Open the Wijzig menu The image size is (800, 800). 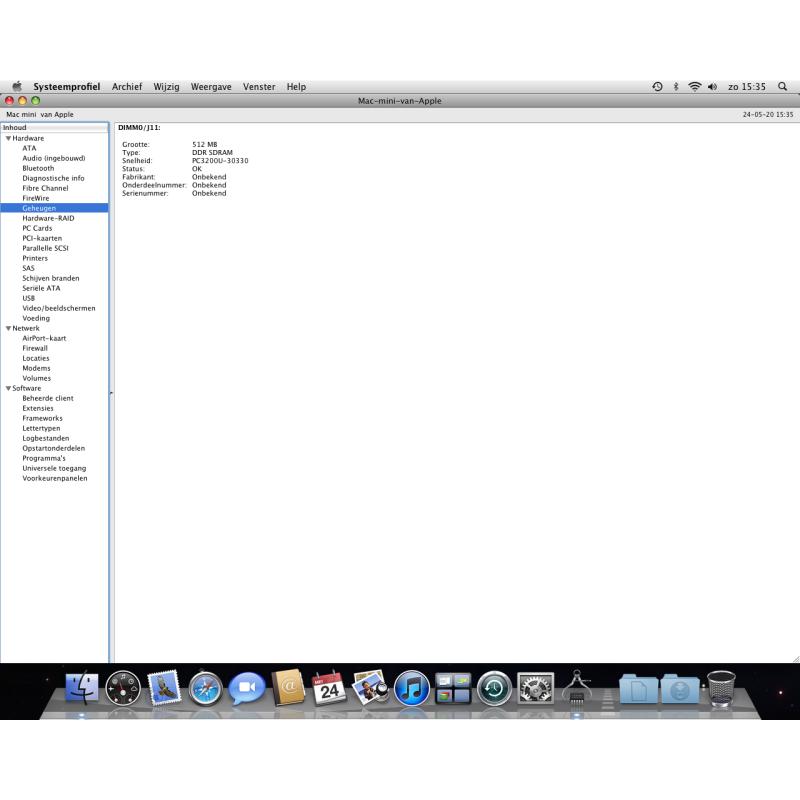(x=166, y=87)
